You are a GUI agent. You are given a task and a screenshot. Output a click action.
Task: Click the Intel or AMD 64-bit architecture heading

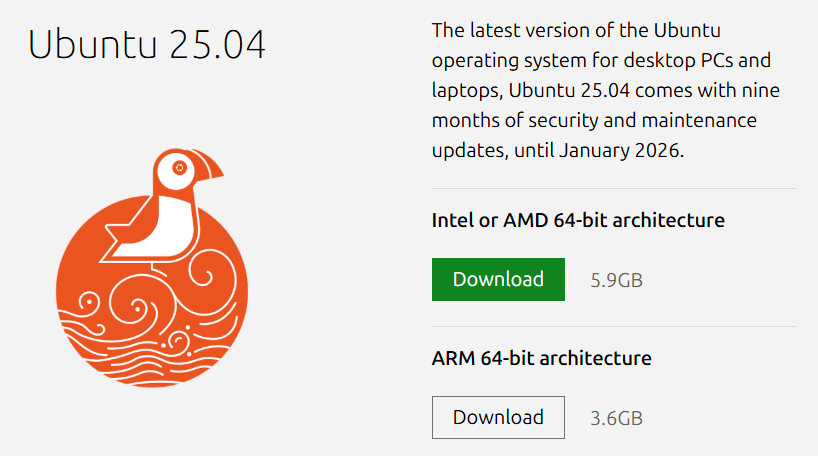578,220
